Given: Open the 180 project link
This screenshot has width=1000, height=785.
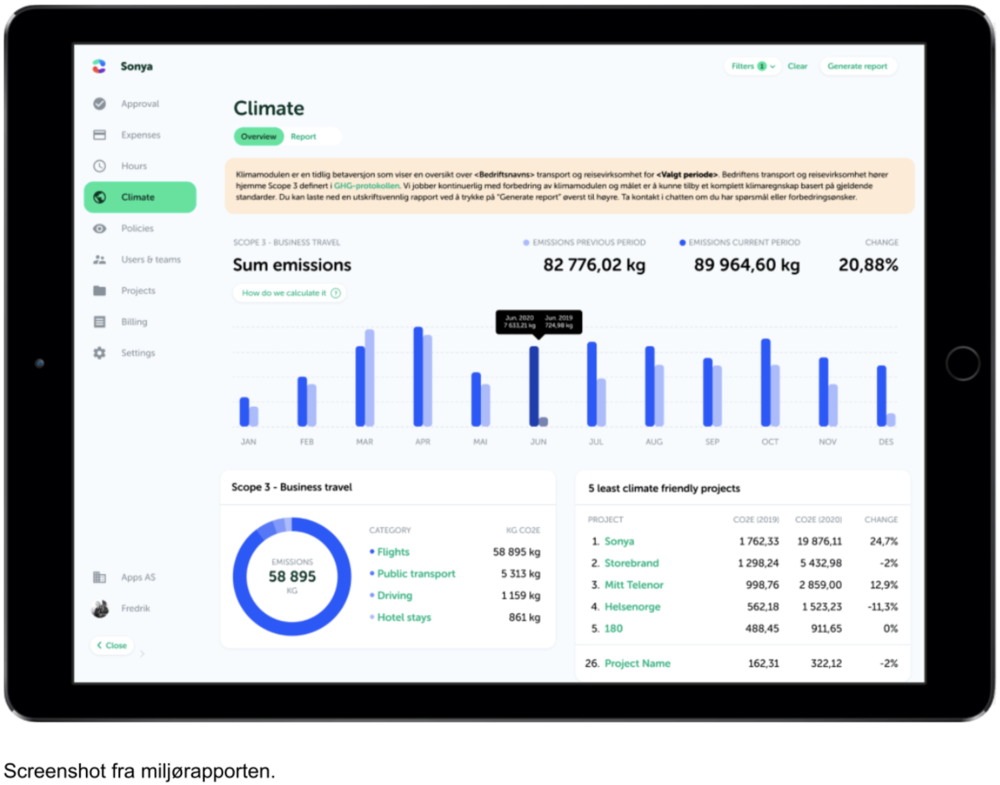Looking at the screenshot, I should tap(614, 629).
